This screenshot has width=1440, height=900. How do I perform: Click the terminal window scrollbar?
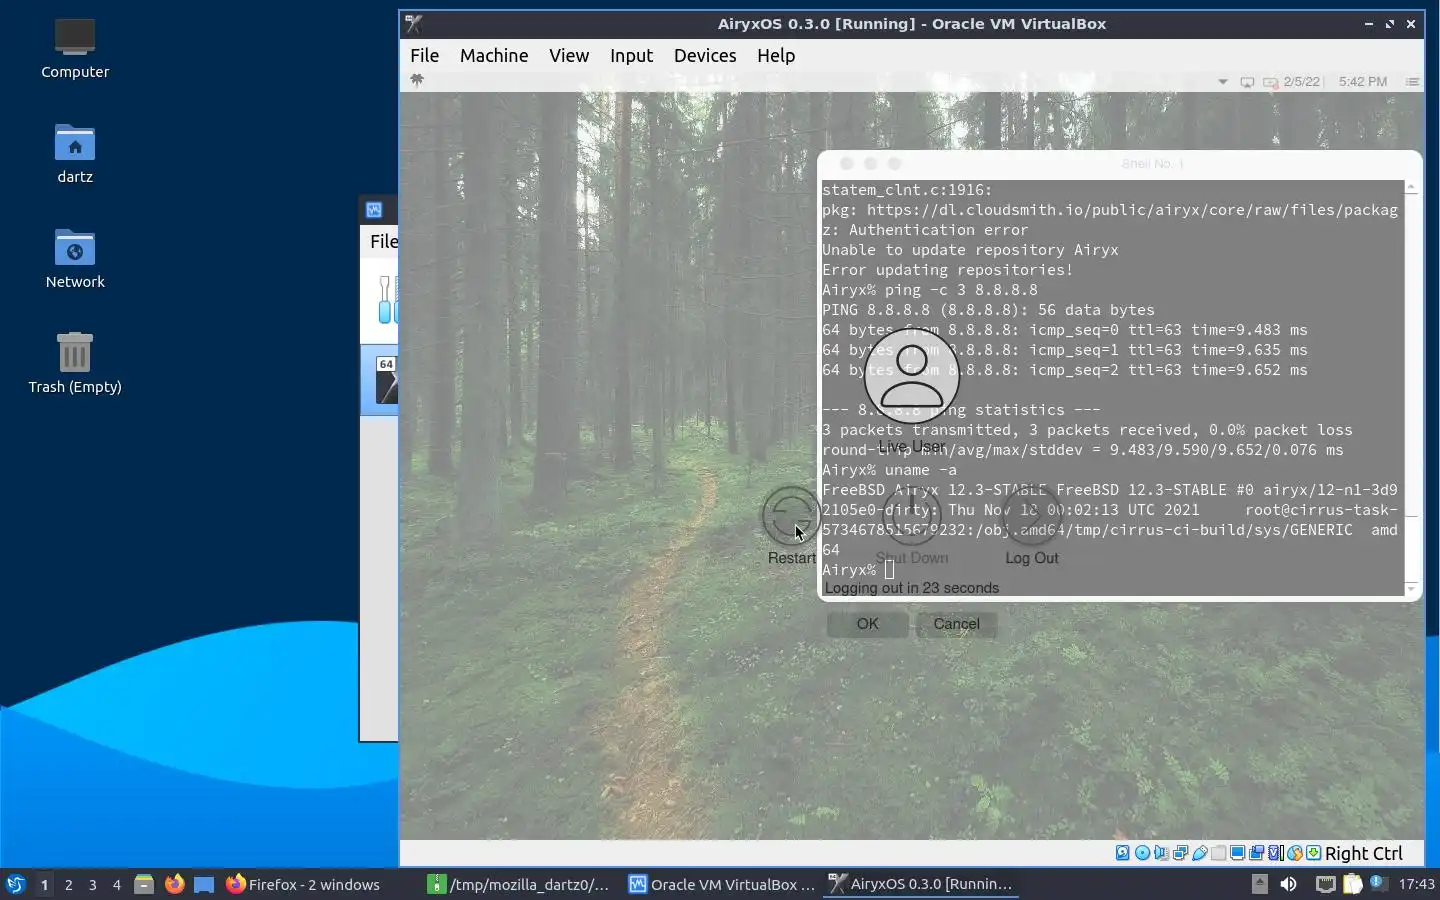click(1411, 389)
